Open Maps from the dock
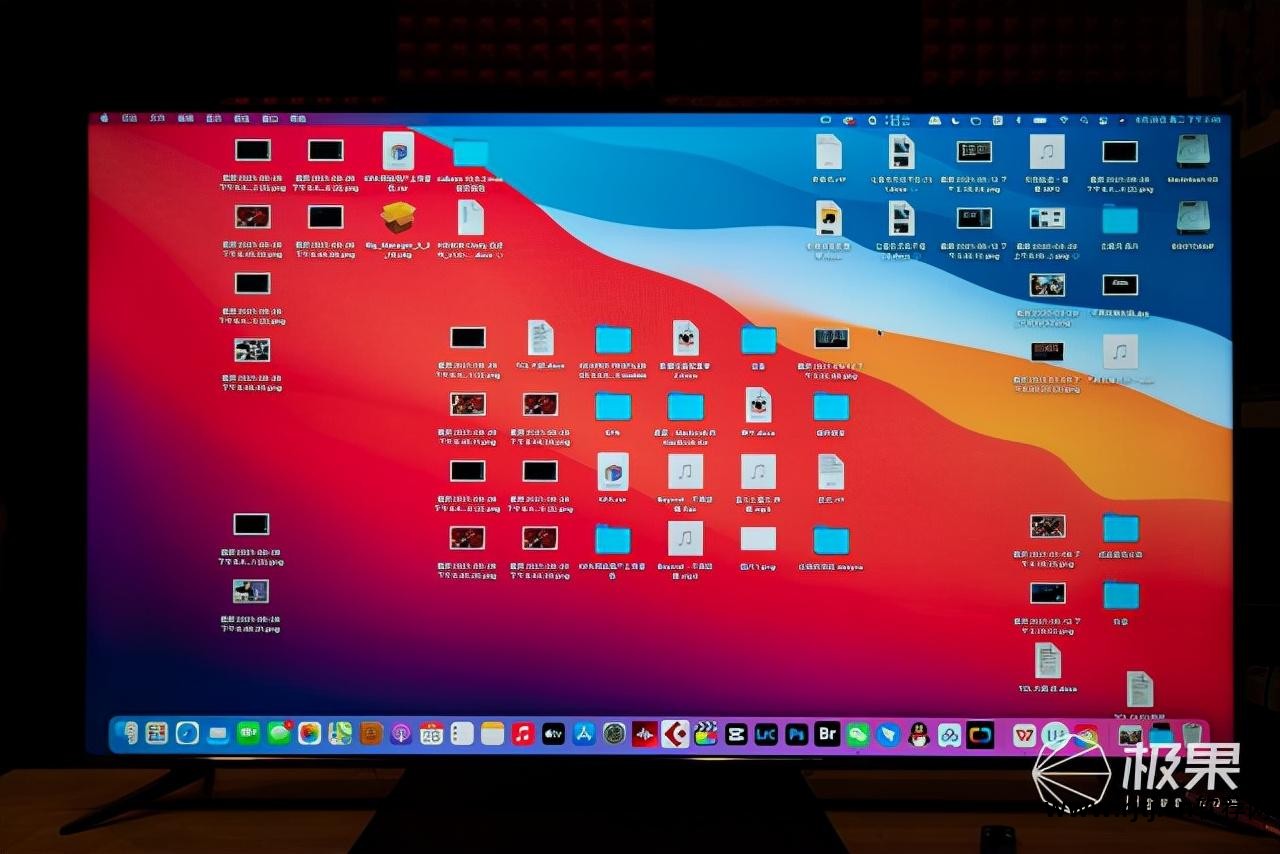The image size is (1280, 854). 340,733
